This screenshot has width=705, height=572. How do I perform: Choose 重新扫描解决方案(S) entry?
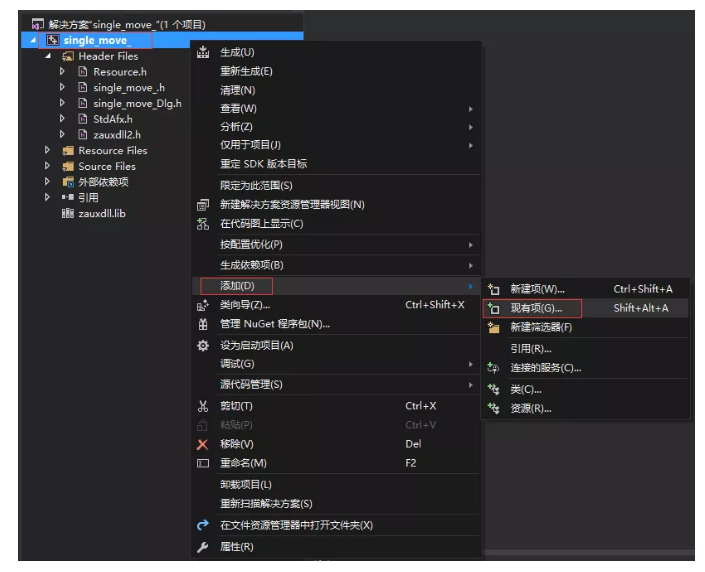tap(336, 504)
